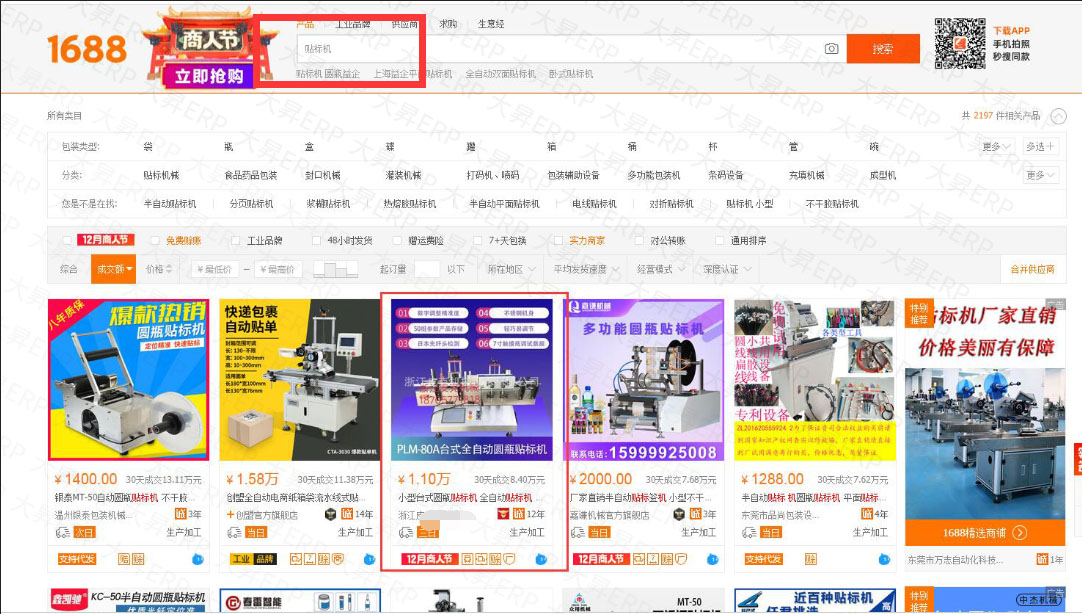Click the shield badge icon on ¥2000.00 product shop
This screenshot has width=1082, height=614.
[679, 514]
